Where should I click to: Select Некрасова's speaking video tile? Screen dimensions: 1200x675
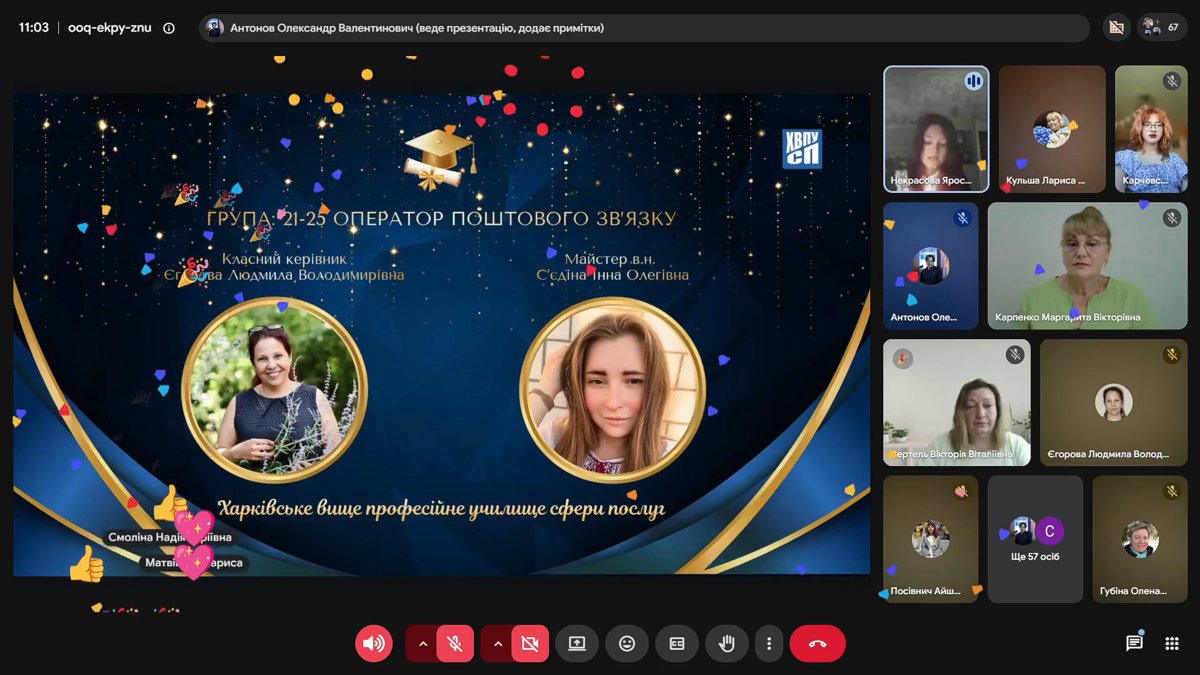pyautogui.click(x=936, y=129)
